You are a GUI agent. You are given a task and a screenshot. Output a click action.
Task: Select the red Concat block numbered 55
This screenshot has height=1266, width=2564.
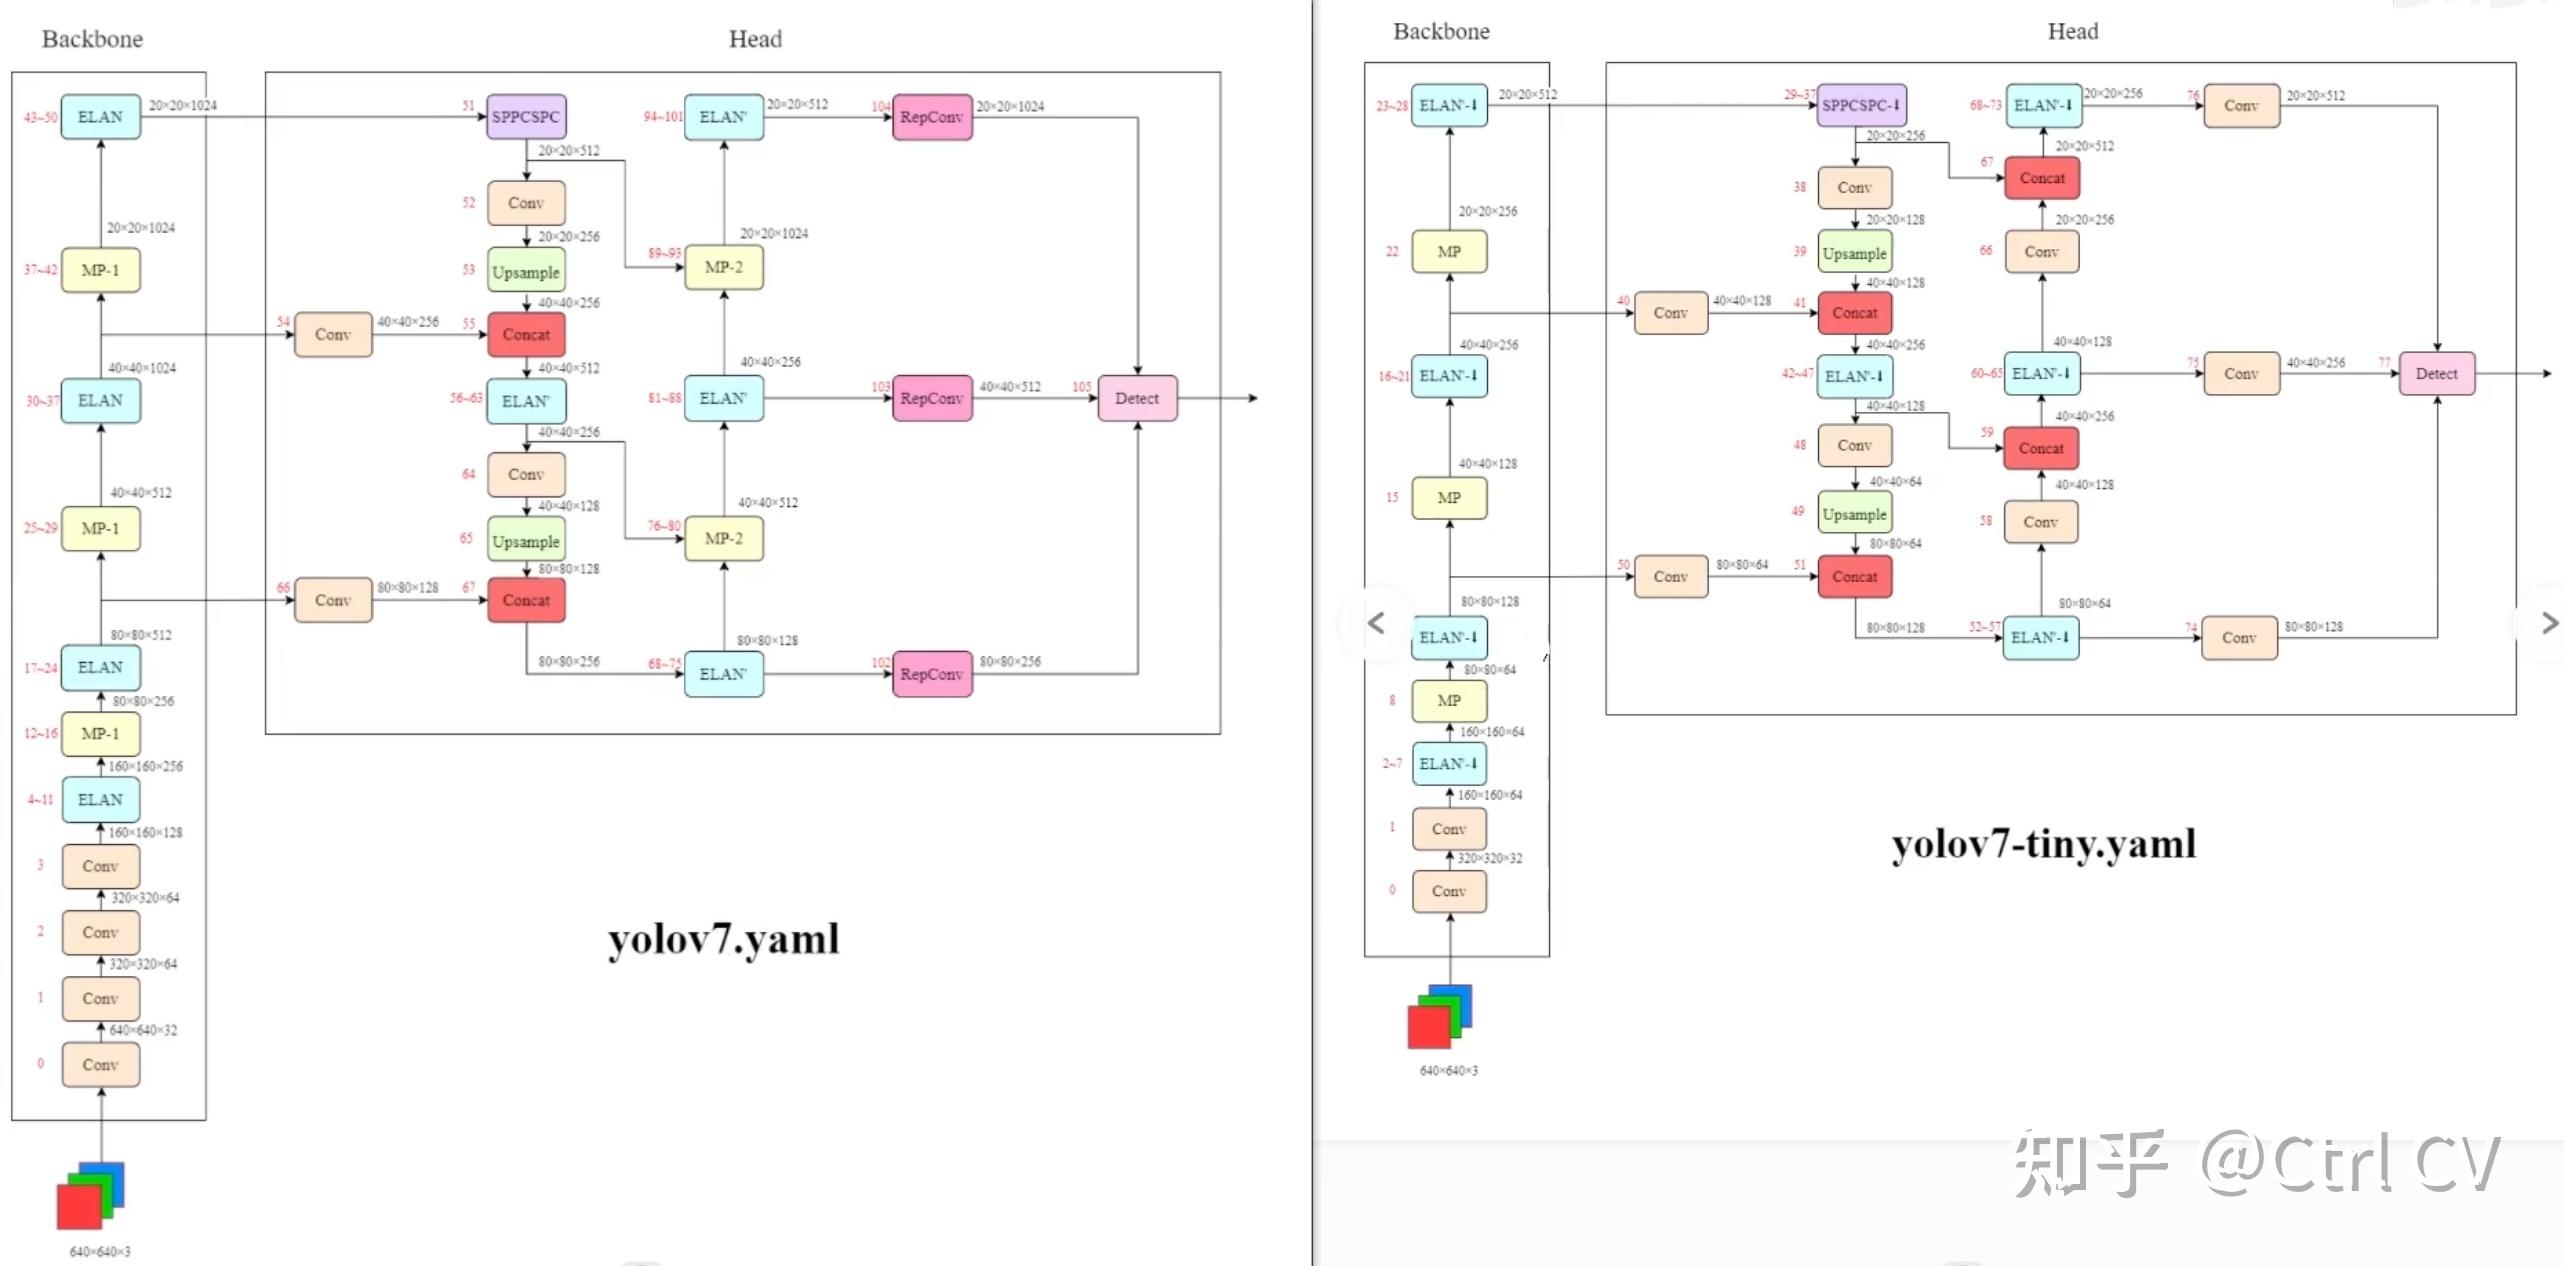click(526, 334)
